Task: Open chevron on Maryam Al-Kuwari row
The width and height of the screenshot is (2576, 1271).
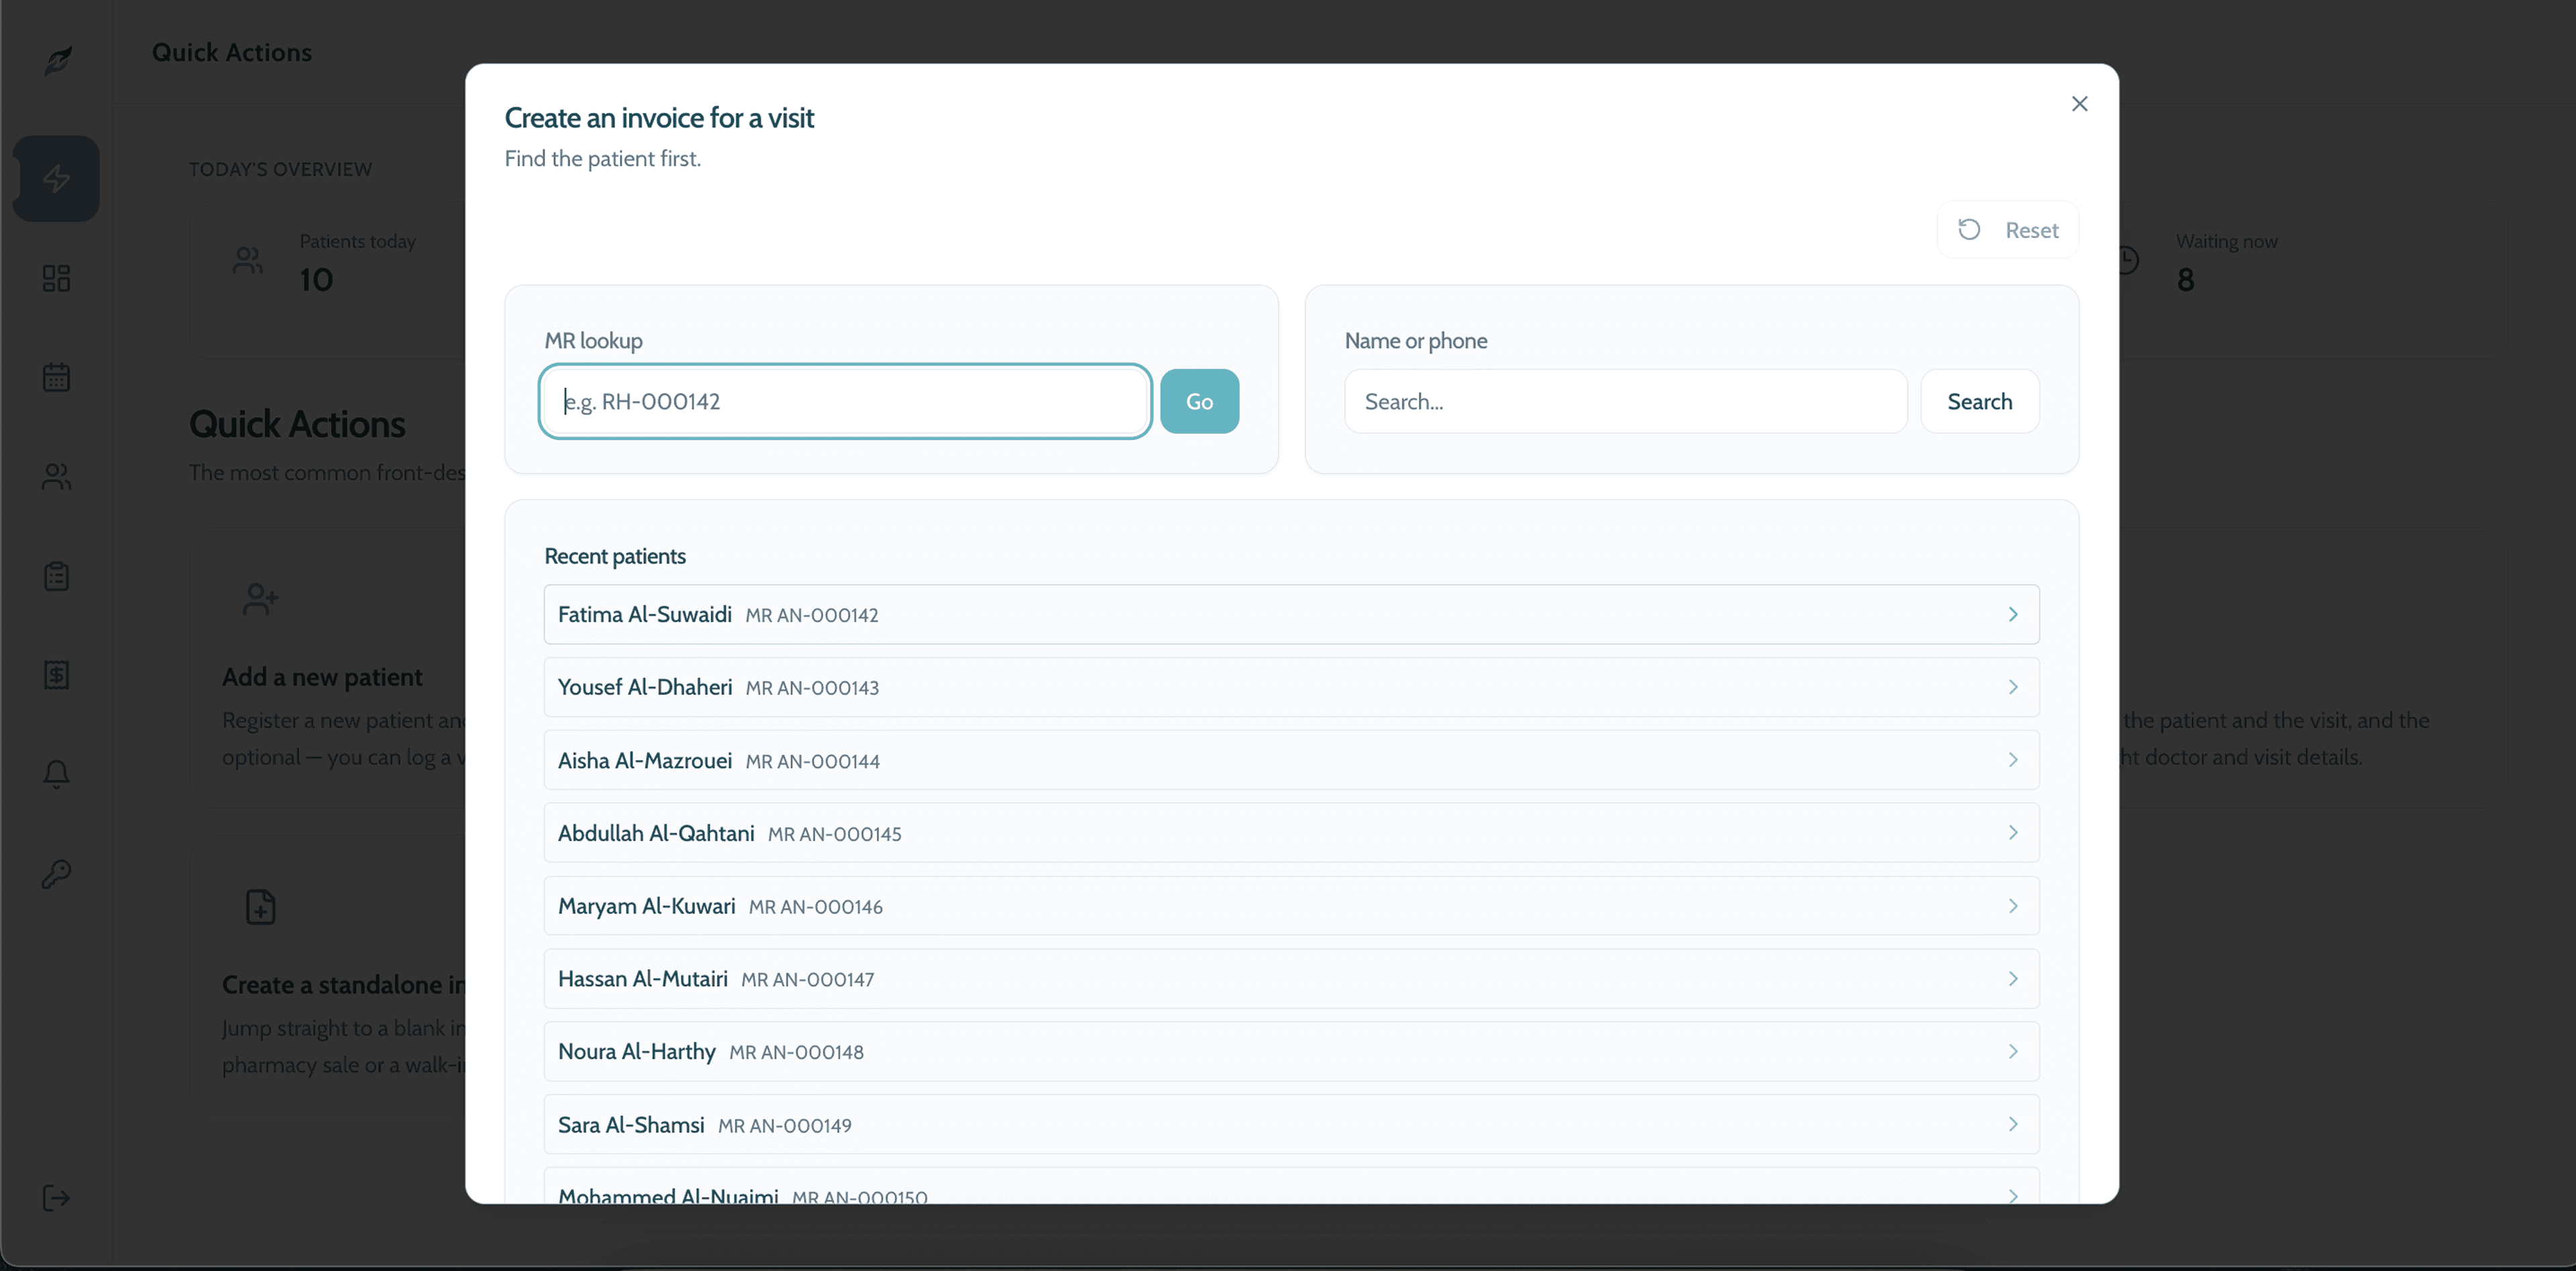Action: click(x=2013, y=906)
